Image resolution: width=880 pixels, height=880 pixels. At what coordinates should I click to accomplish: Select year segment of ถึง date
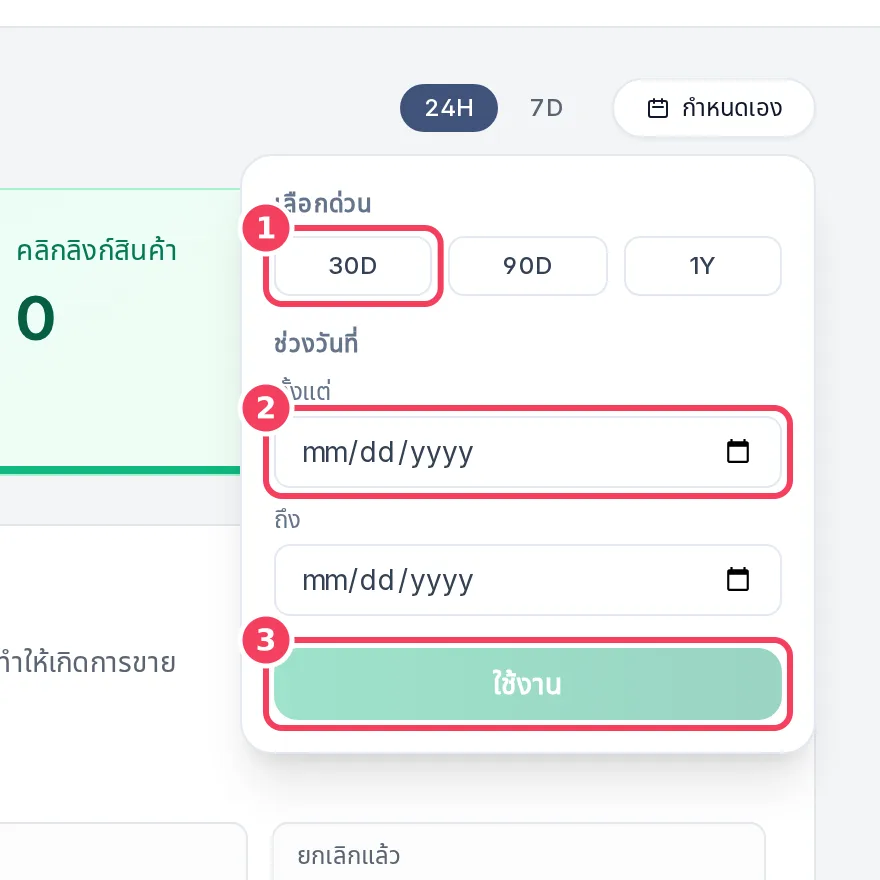click(x=442, y=580)
